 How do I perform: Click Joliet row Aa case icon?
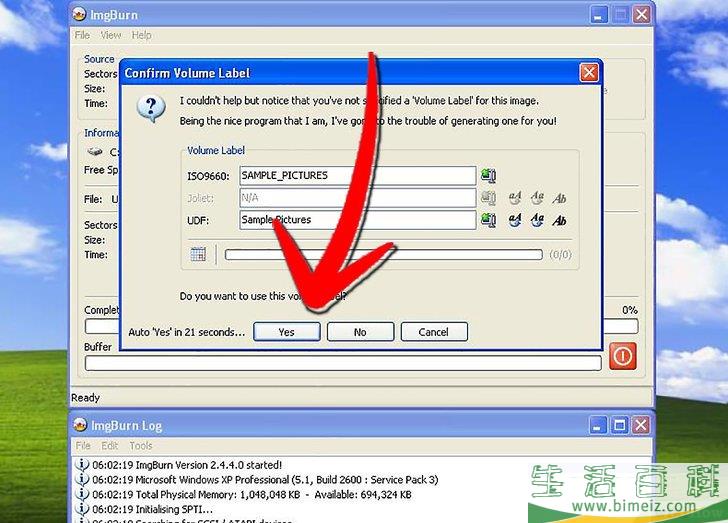click(x=537, y=198)
